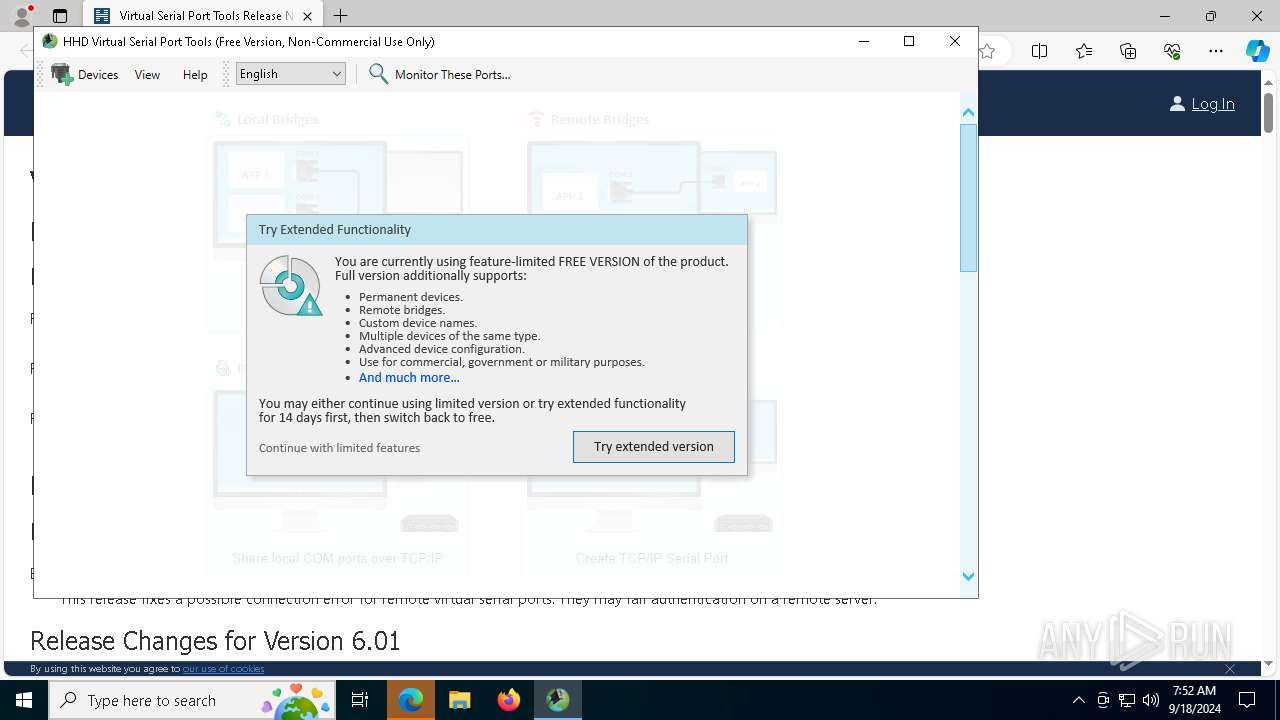Open Microsoft Edge from taskbar
Screen dimensions: 1280x720
[x=411, y=700]
